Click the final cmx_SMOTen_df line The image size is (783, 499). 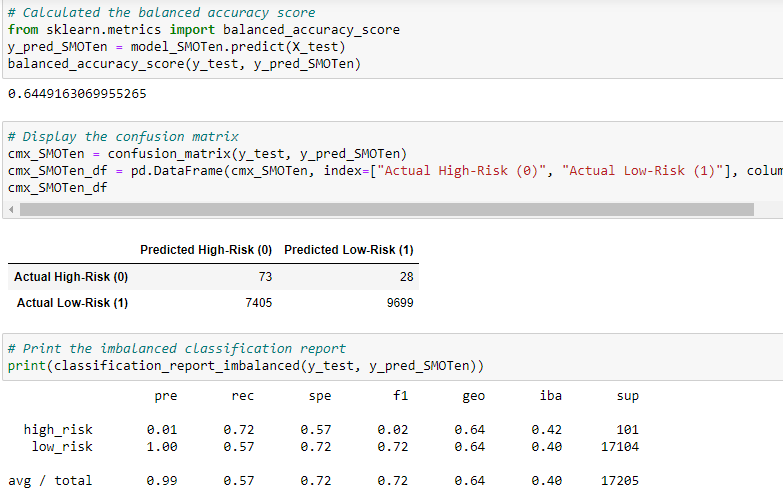coord(57,187)
